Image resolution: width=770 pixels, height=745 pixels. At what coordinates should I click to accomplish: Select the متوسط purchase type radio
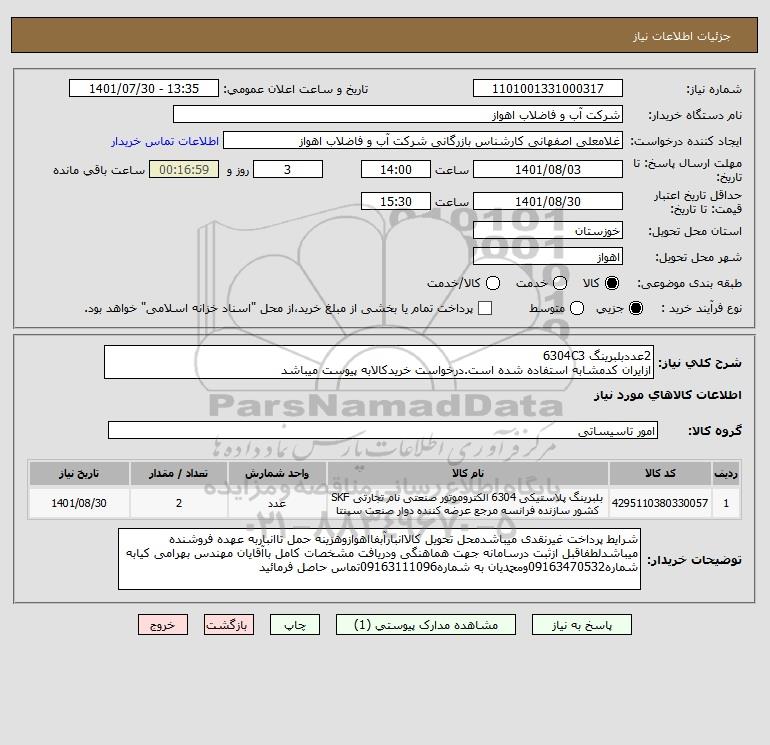pos(577,308)
